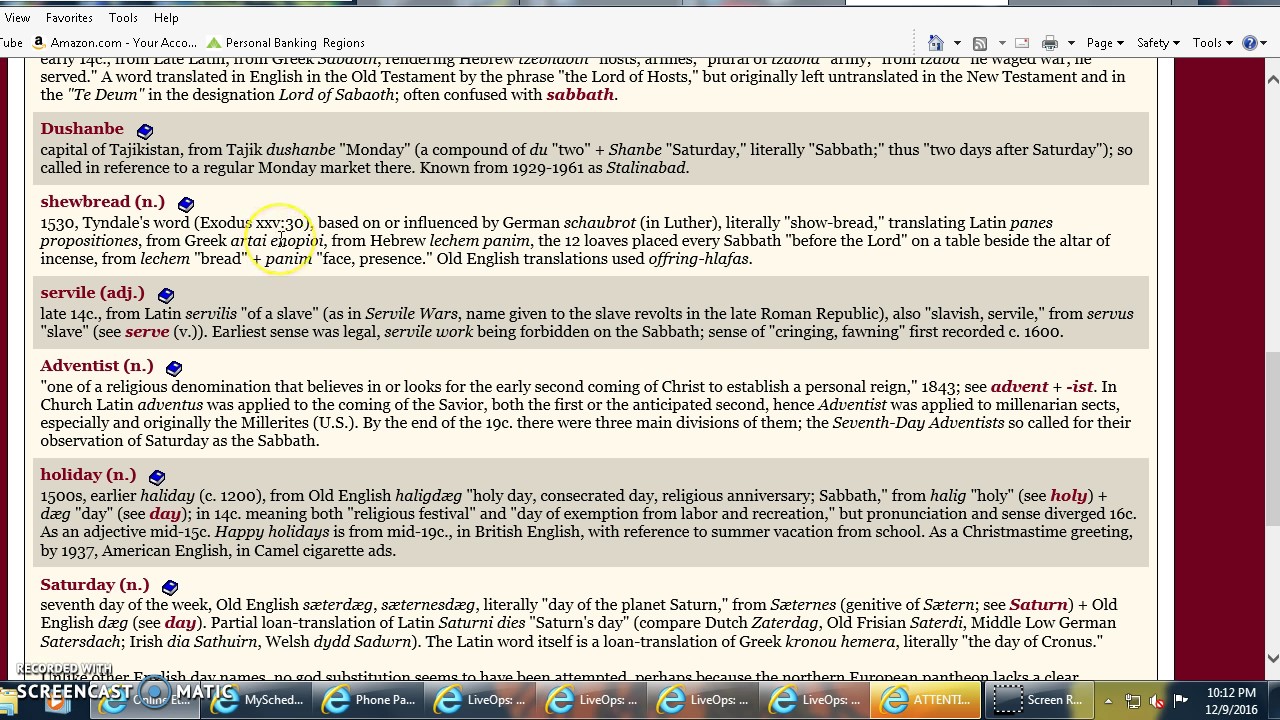Viewport: 1280px width, 720px height.
Task: Open the Amazon.com favorites bar shortcut
Action: point(114,43)
